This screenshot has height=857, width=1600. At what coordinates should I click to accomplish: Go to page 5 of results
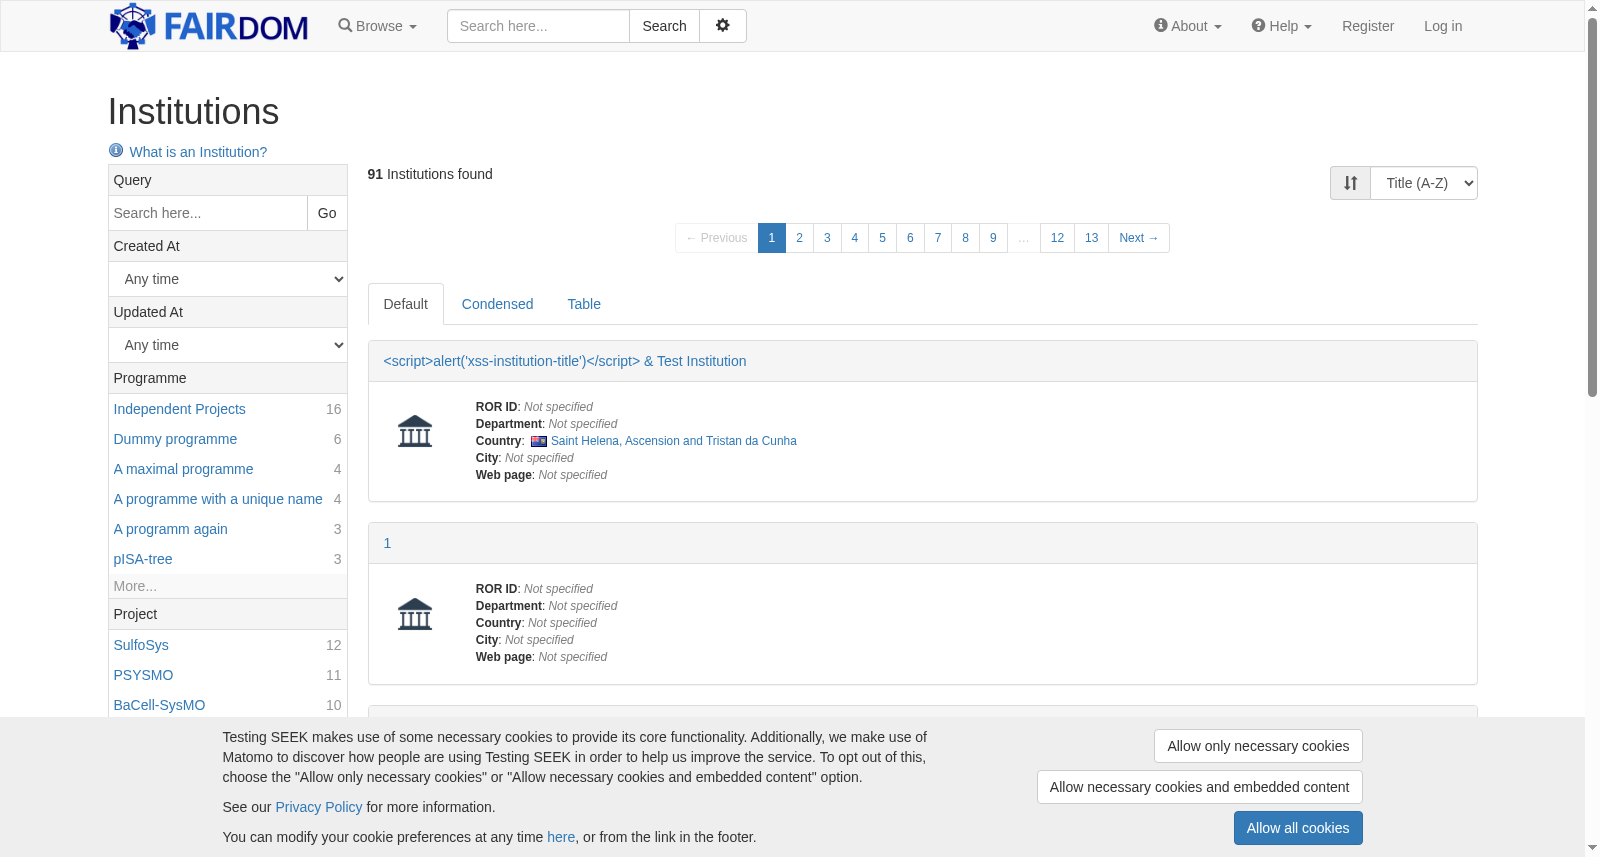click(x=882, y=238)
